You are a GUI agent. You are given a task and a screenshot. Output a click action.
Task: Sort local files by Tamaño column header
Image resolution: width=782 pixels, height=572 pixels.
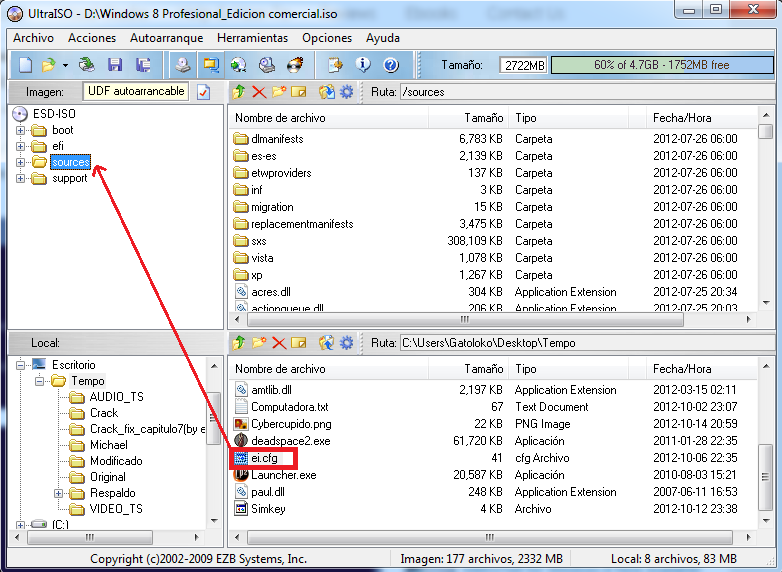(x=469, y=369)
